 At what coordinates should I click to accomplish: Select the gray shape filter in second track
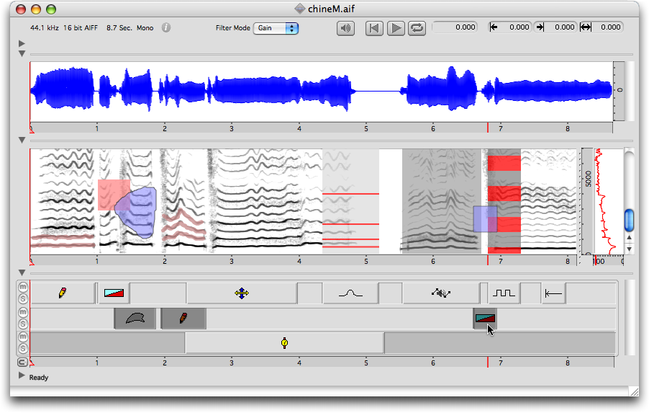click(x=135, y=318)
